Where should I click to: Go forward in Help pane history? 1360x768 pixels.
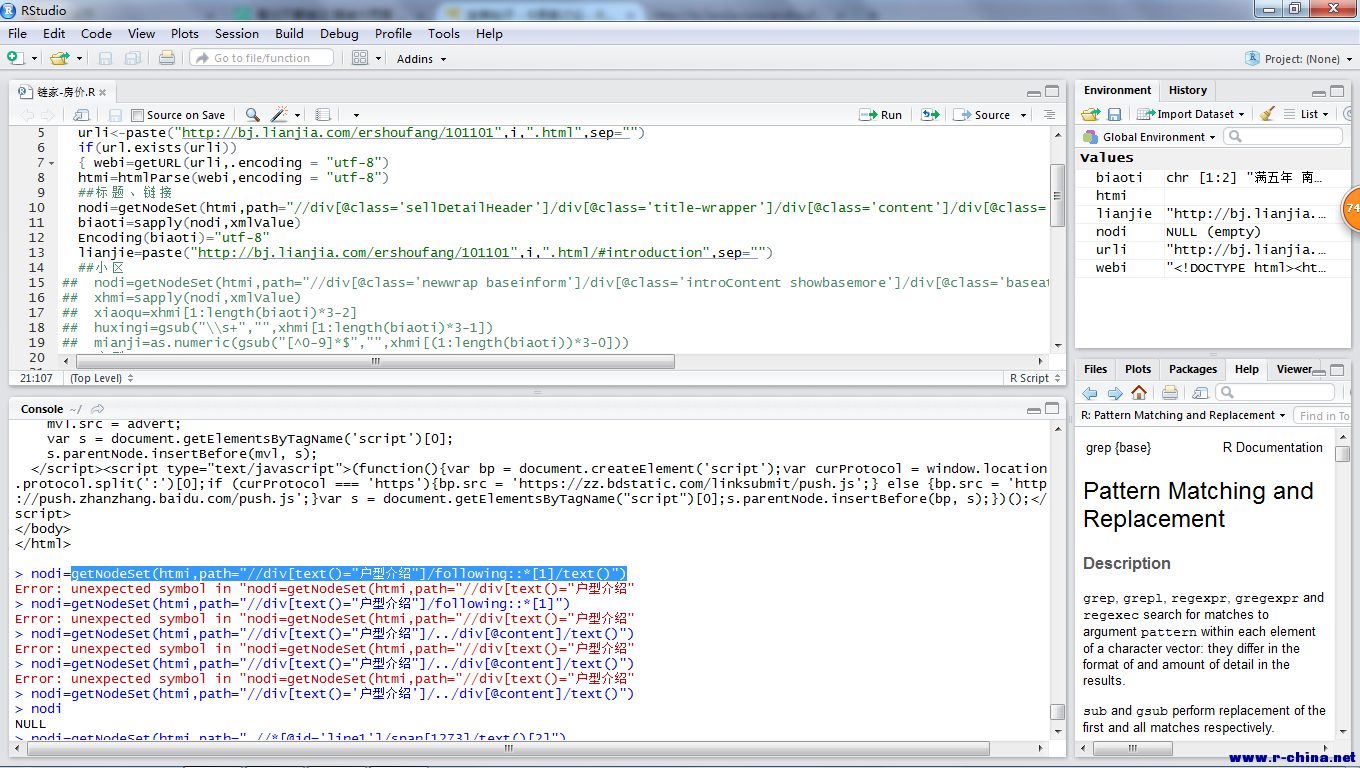point(1114,392)
